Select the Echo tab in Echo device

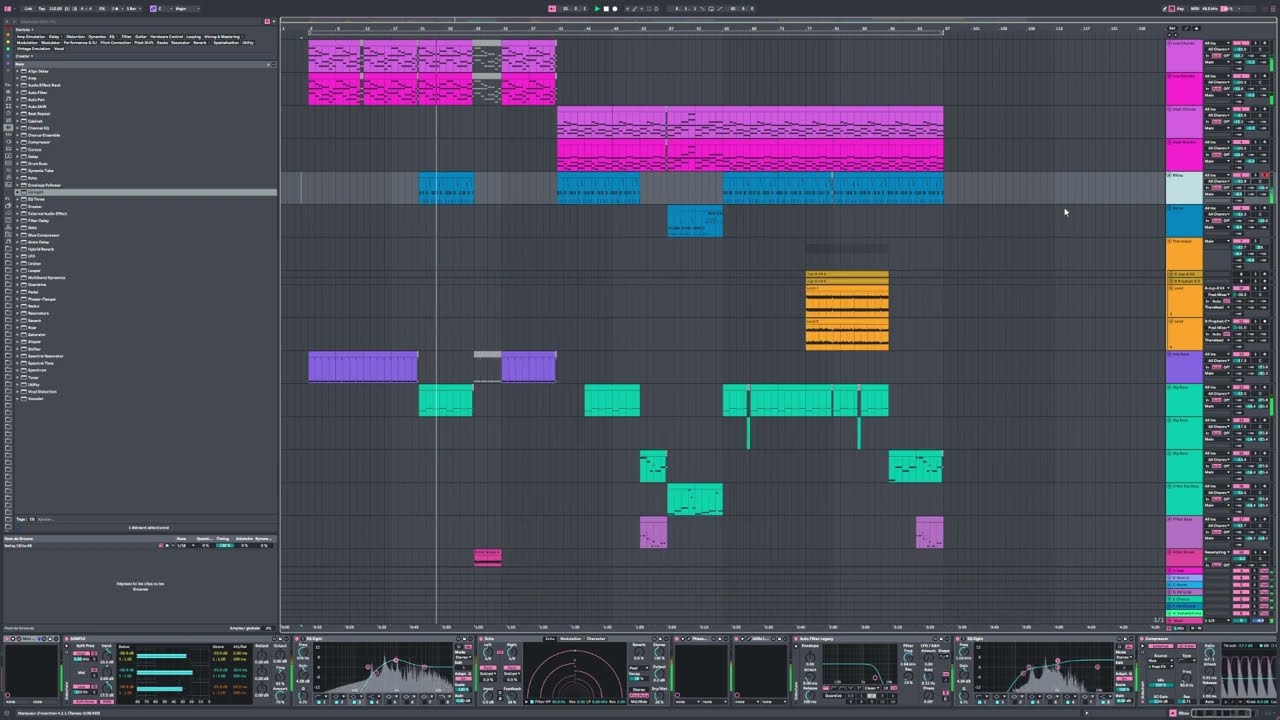click(550, 638)
